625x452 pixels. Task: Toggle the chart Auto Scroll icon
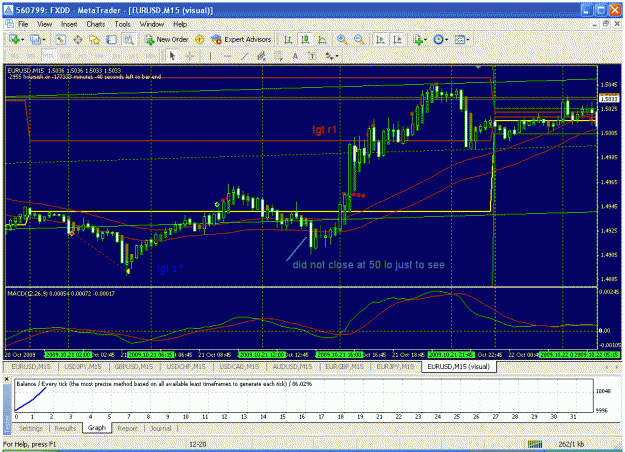click(x=380, y=39)
